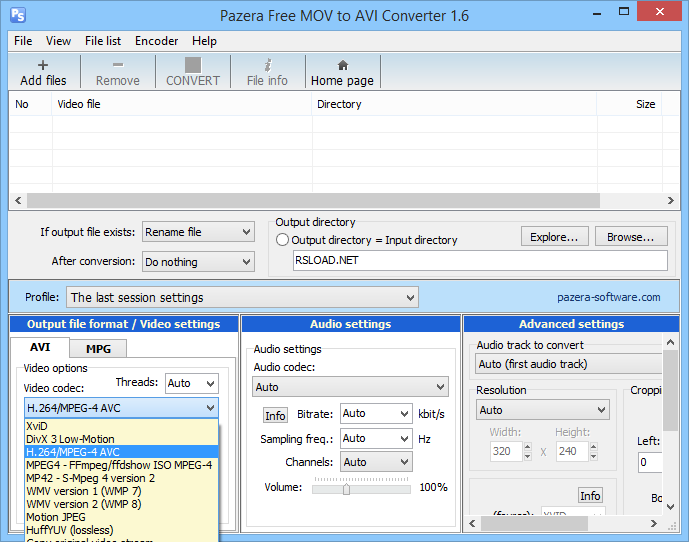Click the Size column header
Image resolution: width=689 pixels, height=542 pixels.
tap(629, 104)
